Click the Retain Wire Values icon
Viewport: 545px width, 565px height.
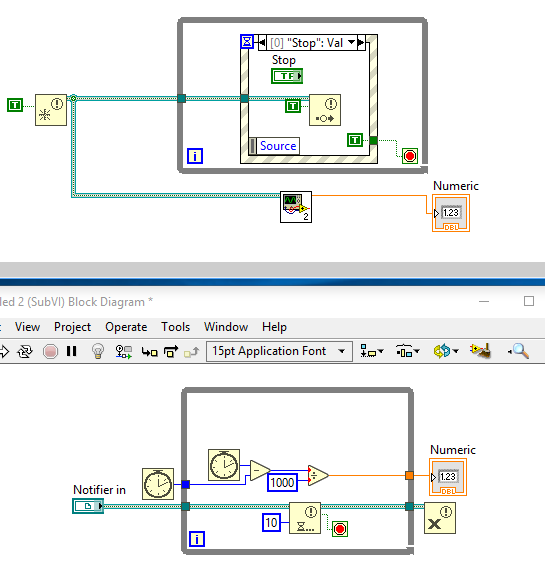124,351
